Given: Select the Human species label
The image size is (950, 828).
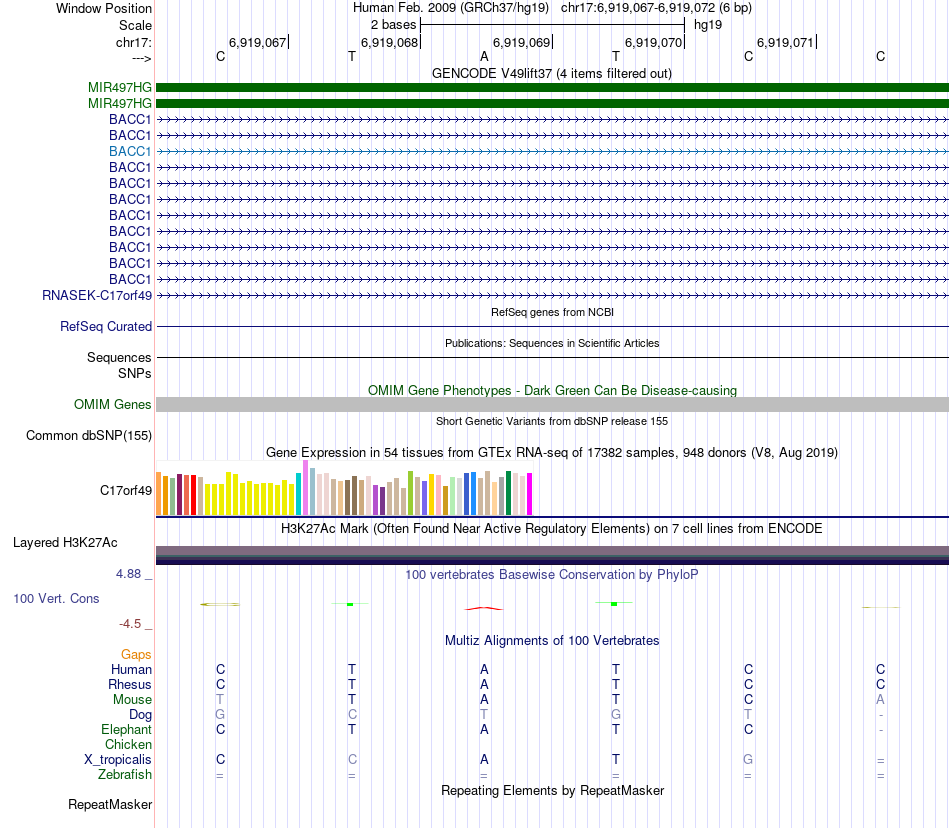Looking at the screenshot, I should tap(131, 669).
